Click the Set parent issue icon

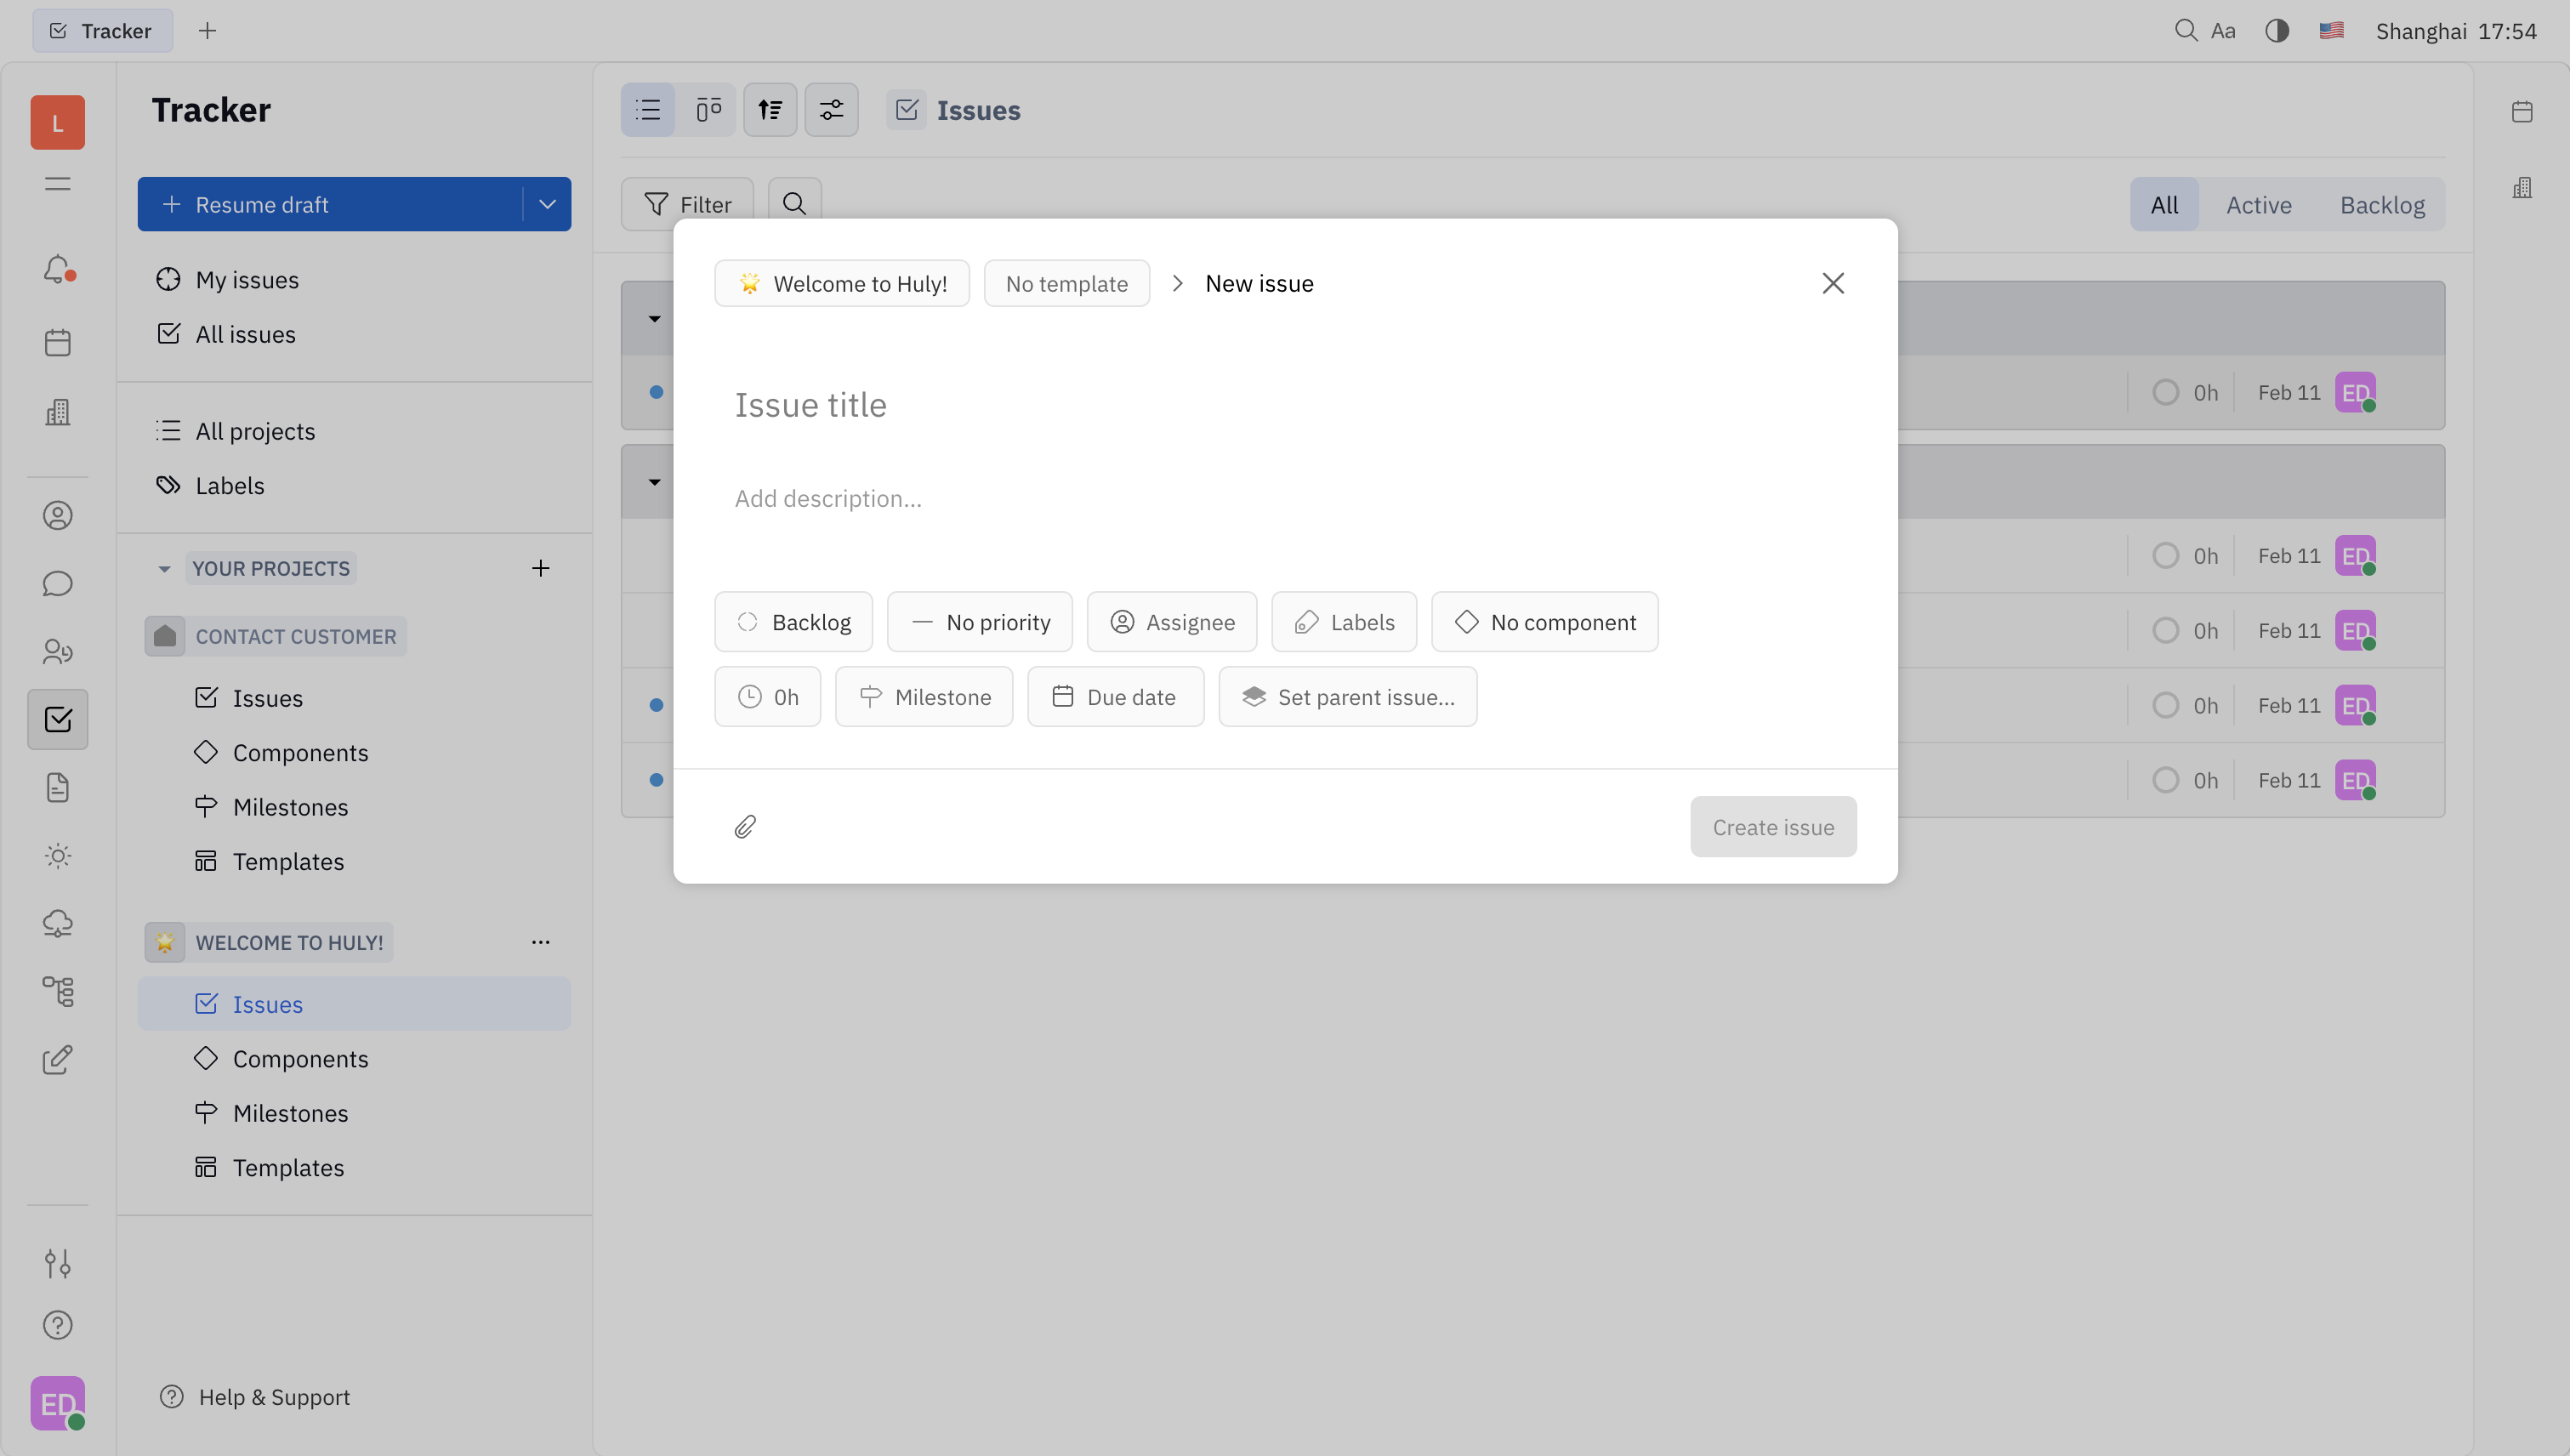coord(1254,697)
